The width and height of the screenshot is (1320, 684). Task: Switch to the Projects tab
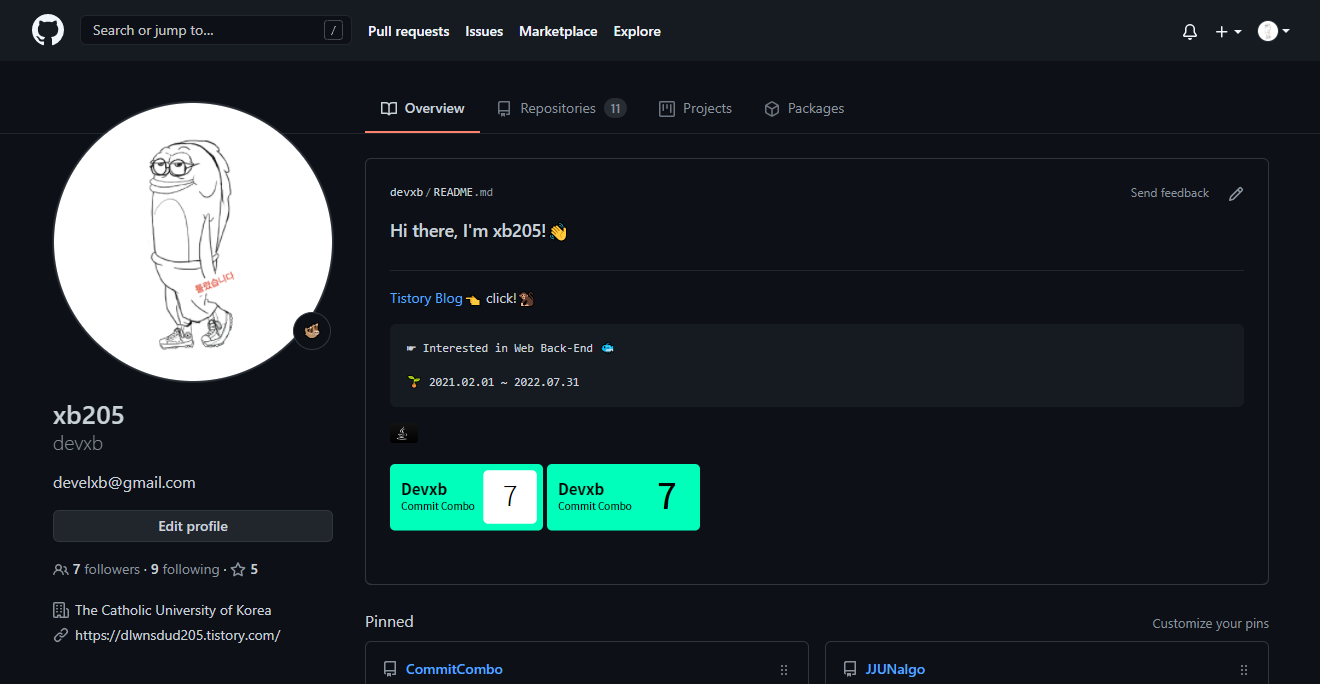point(695,108)
